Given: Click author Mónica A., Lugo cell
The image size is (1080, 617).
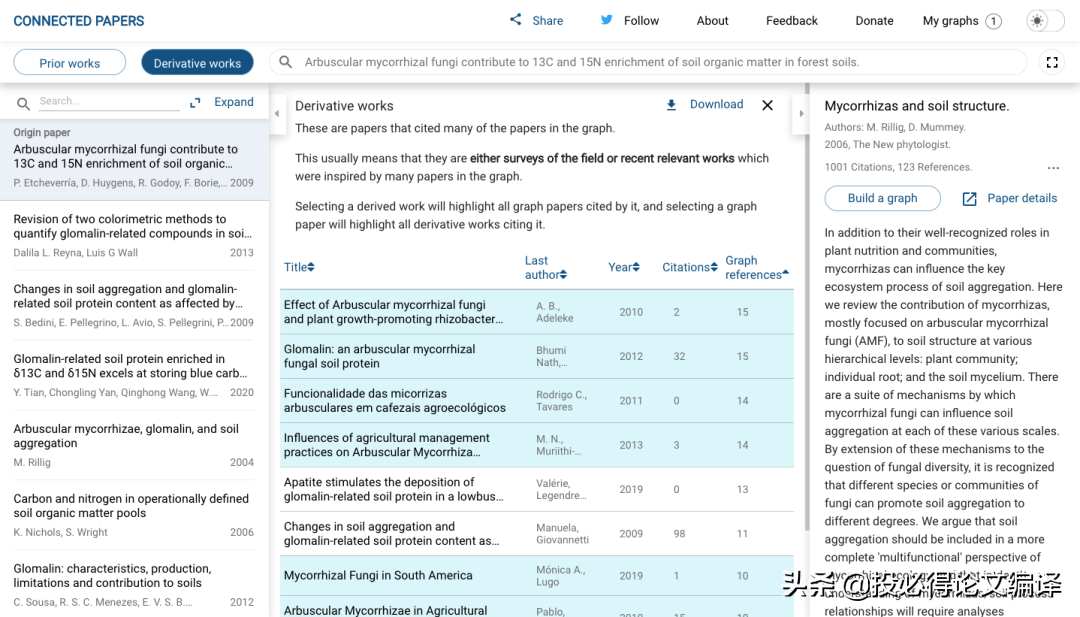Looking at the screenshot, I should [x=561, y=576].
